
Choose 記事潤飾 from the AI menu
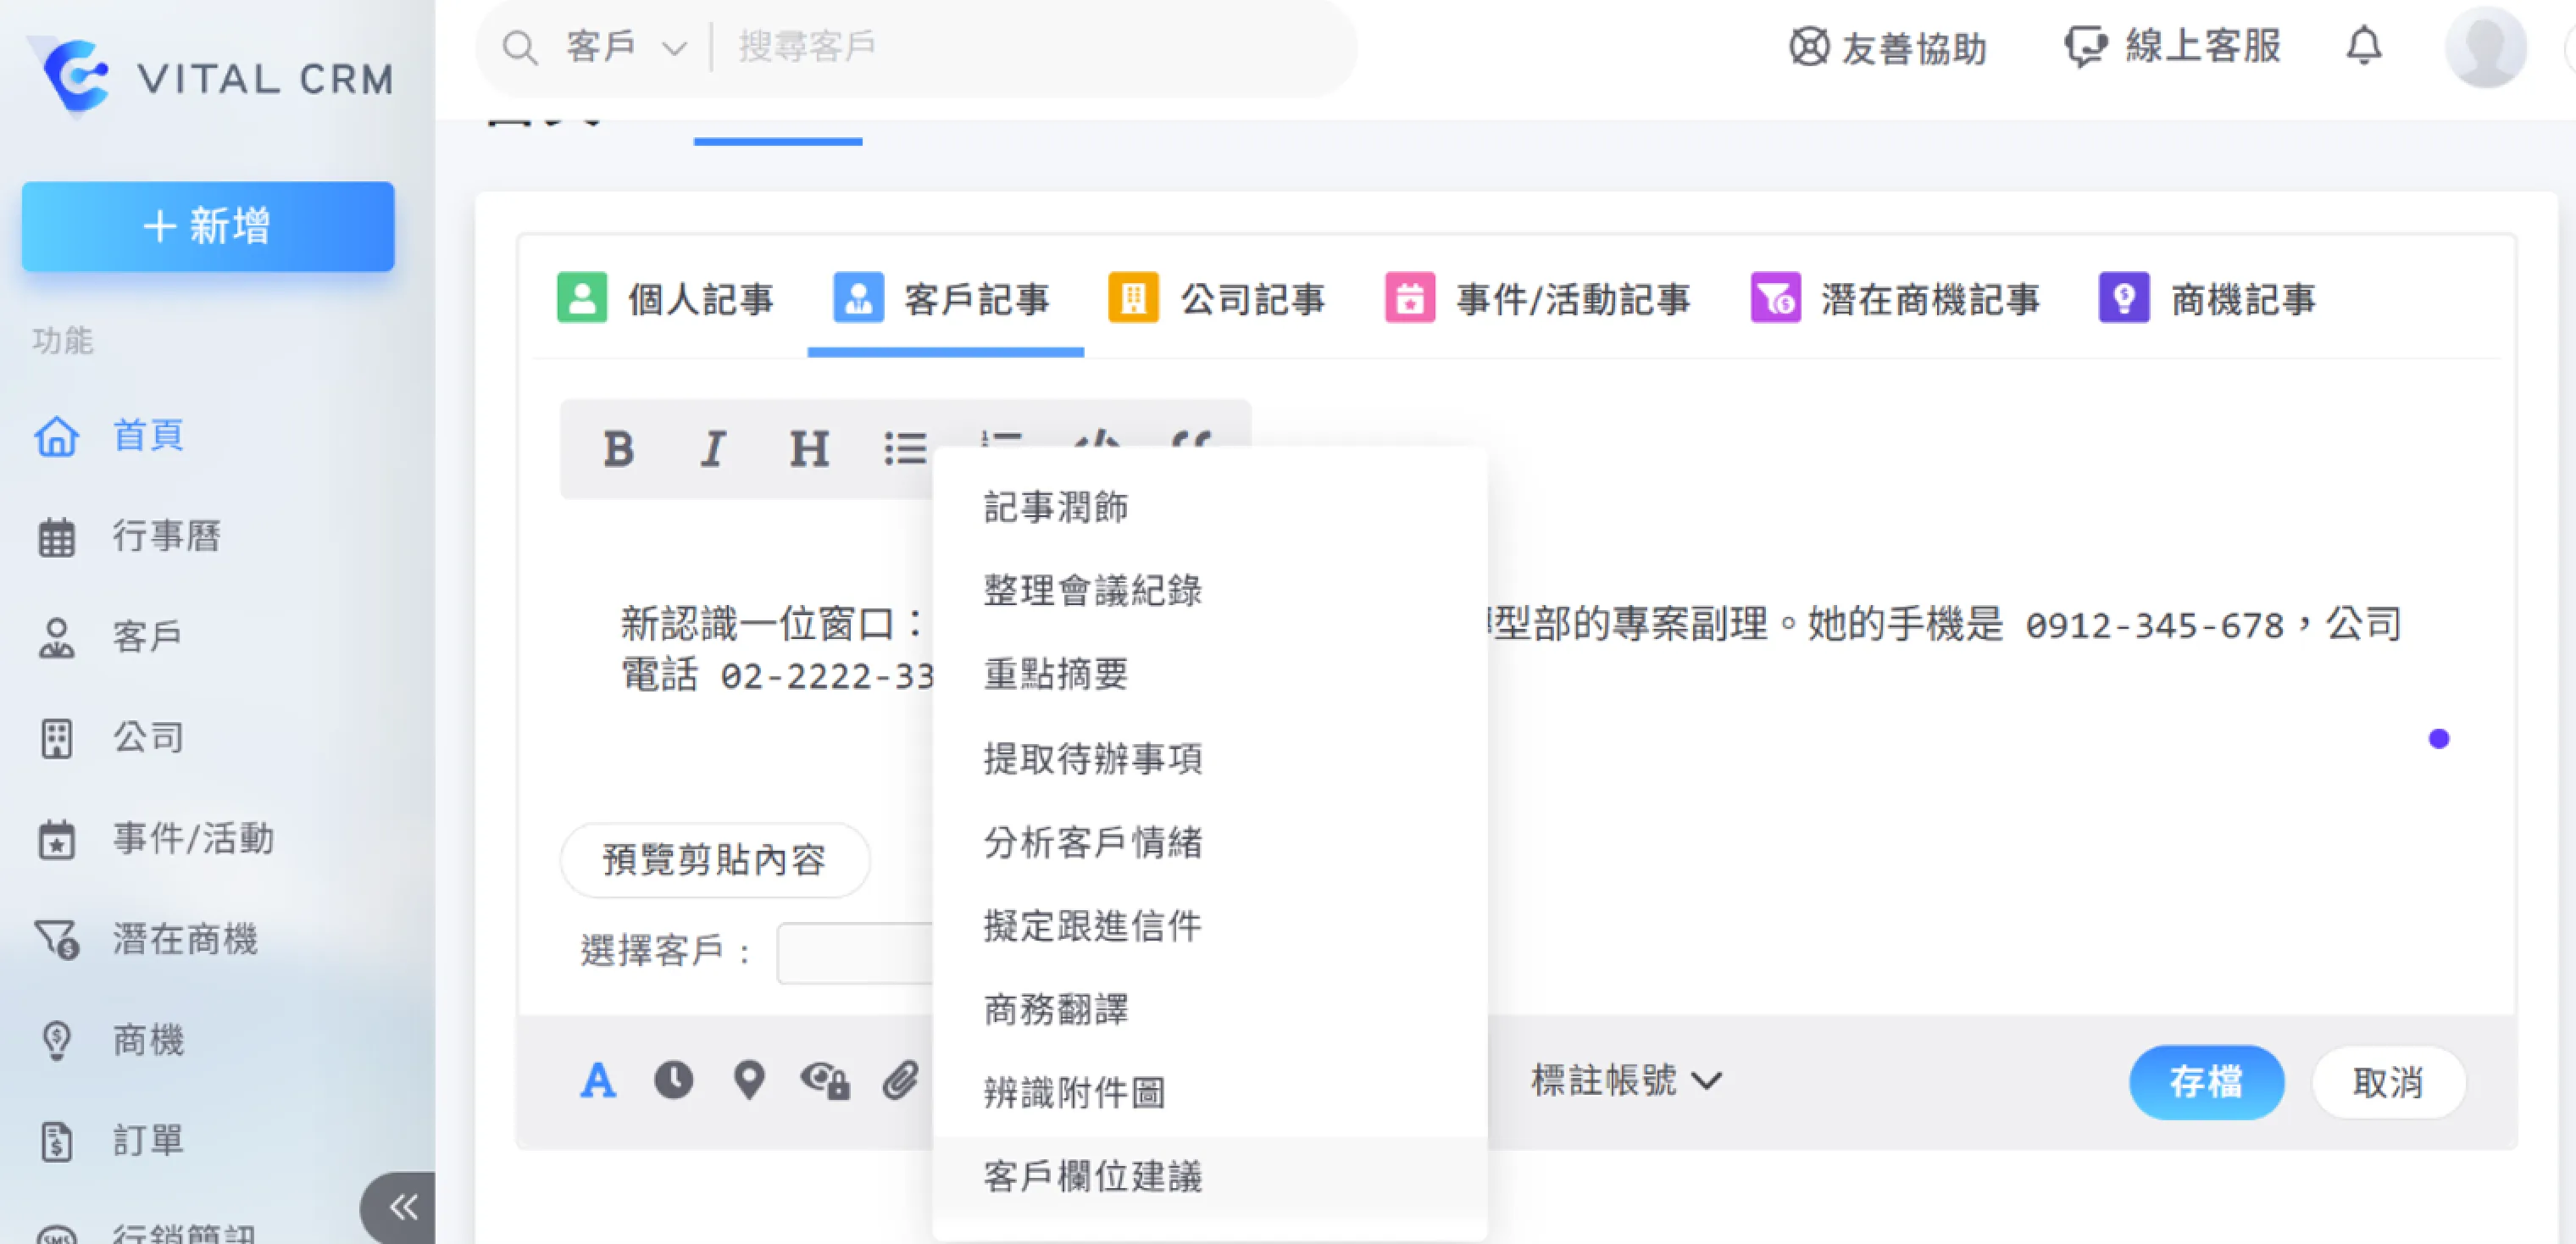tap(1210, 507)
